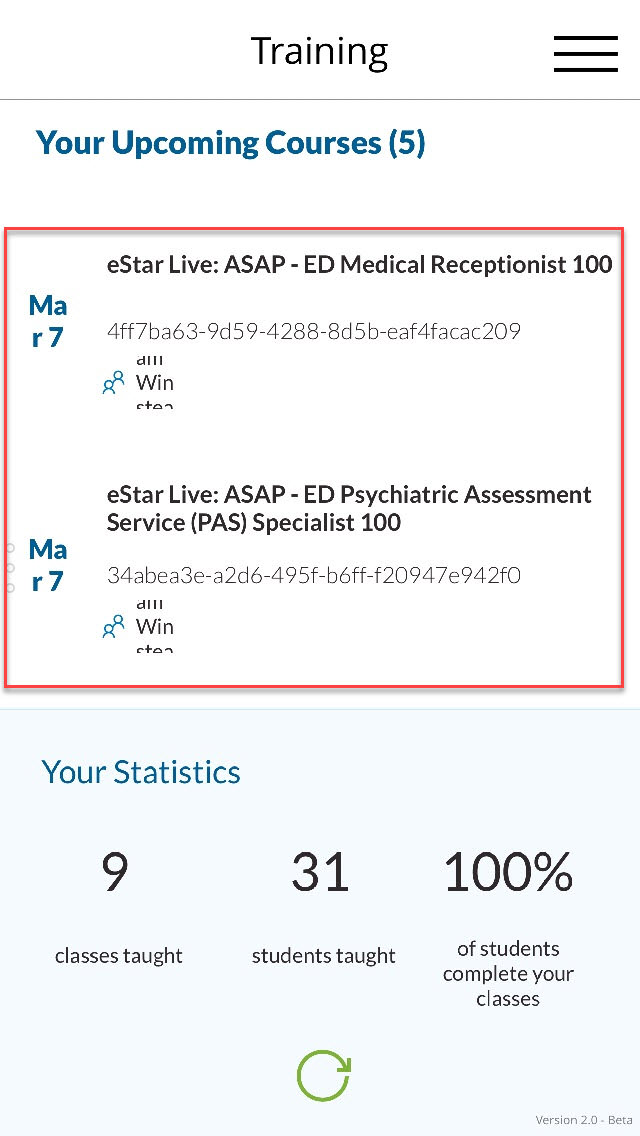The height and width of the screenshot is (1136, 640).
Task: Select the 9 classes taught statistic
Action: 118,906
